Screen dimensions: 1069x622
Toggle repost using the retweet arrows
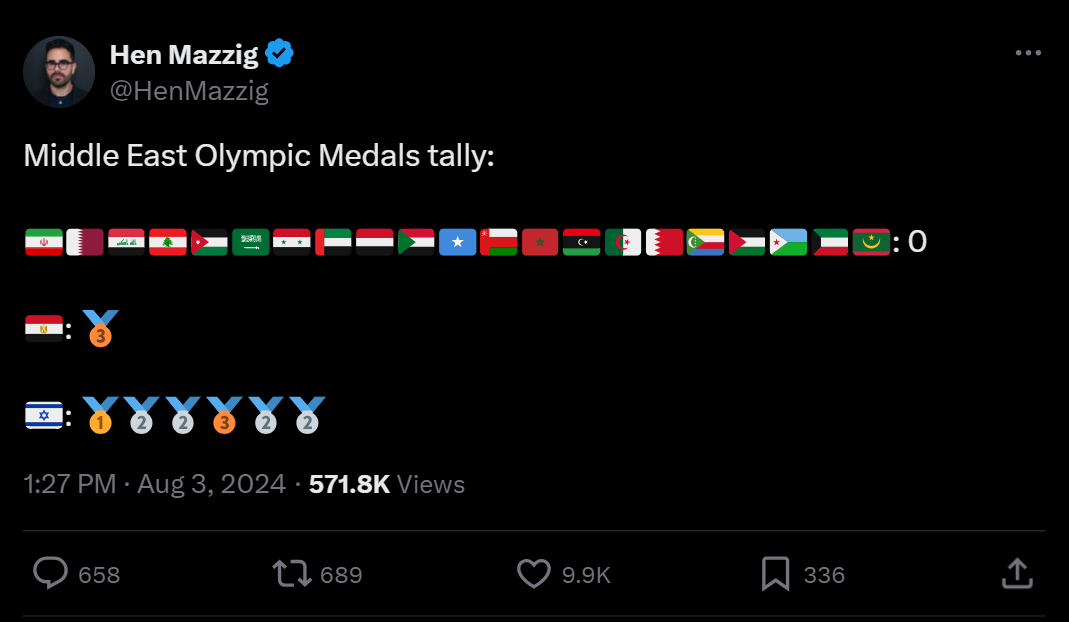click(x=291, y=573)
